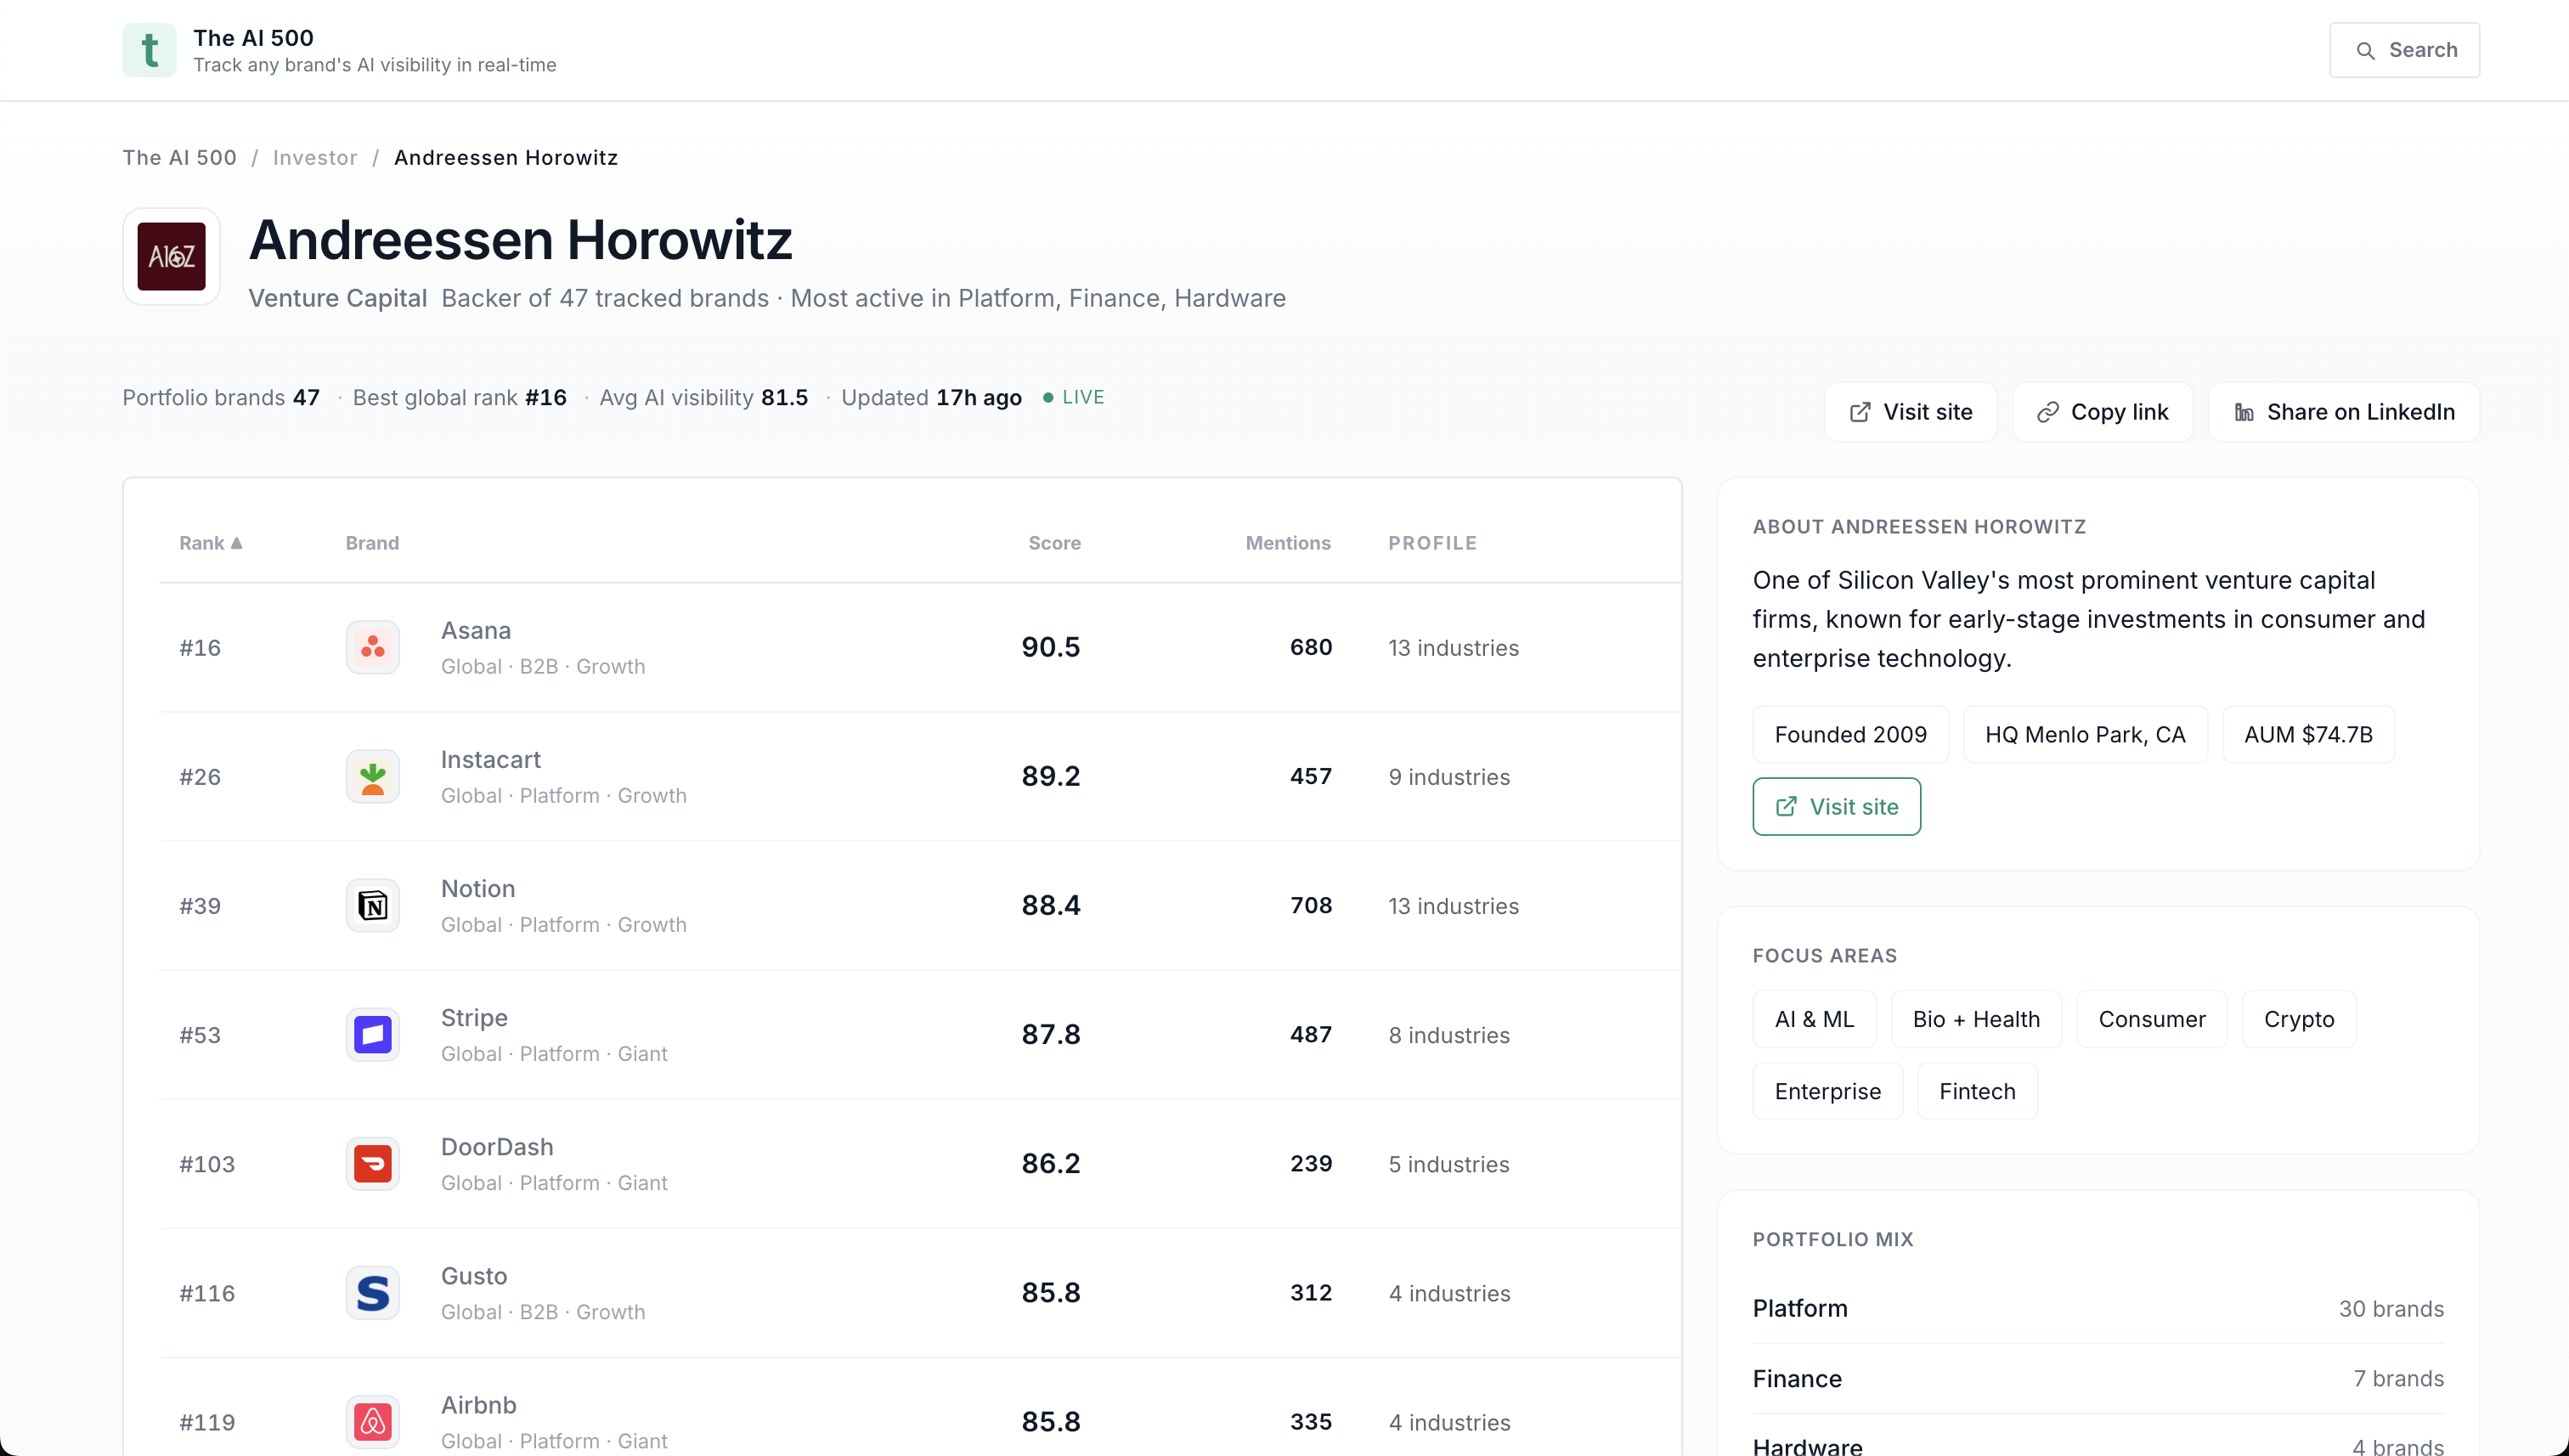The width and height of the screenshot is (2569, 1456).
Task: Click the Airbnb brand icon
Action: point(373,1421)
